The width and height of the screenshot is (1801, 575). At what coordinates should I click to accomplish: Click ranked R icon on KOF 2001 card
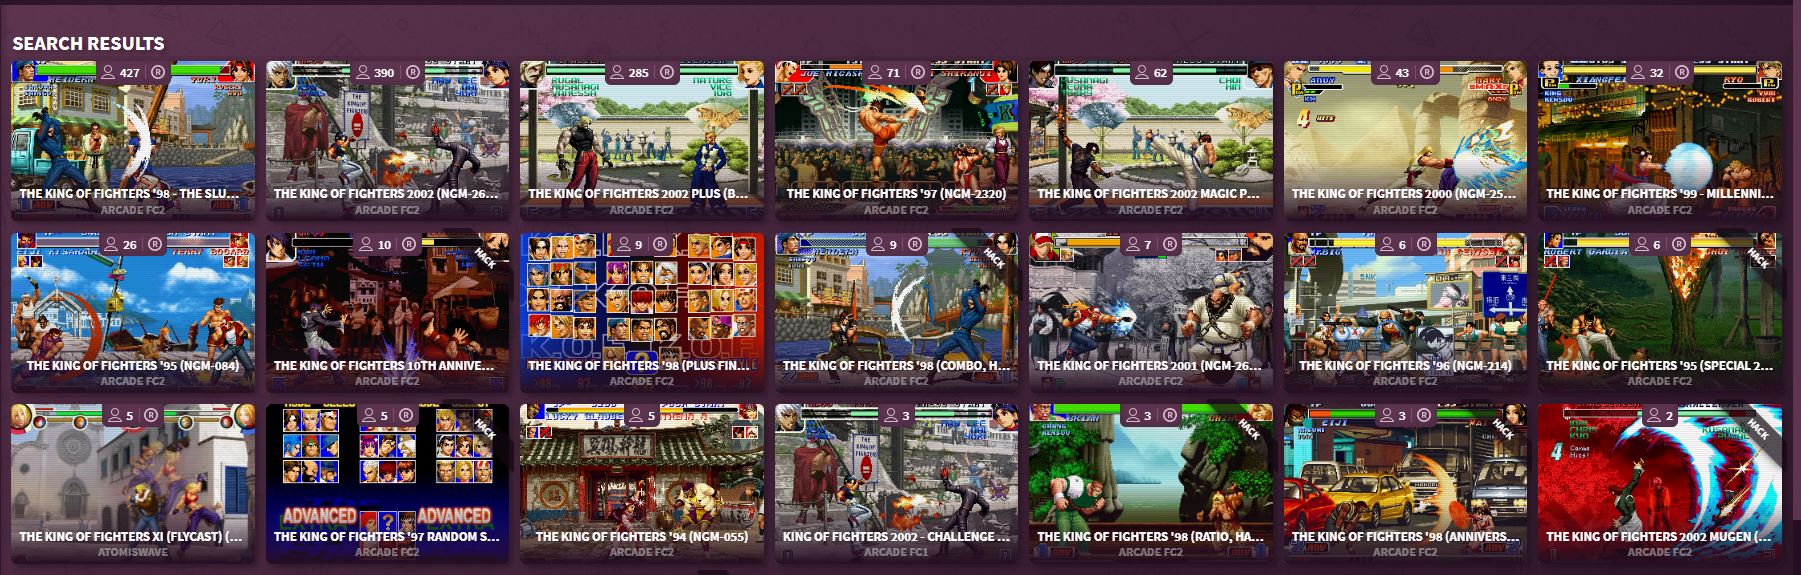(x=1170, y=244)
